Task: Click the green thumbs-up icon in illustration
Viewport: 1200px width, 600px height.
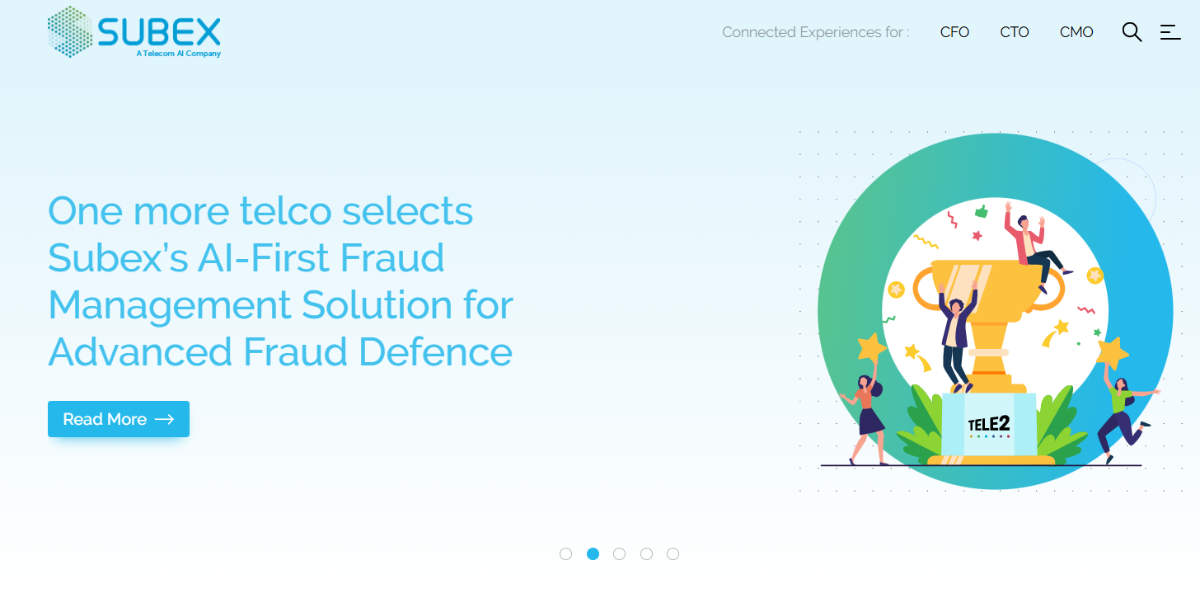Action: pyautogui.click(x=981, y=211)
